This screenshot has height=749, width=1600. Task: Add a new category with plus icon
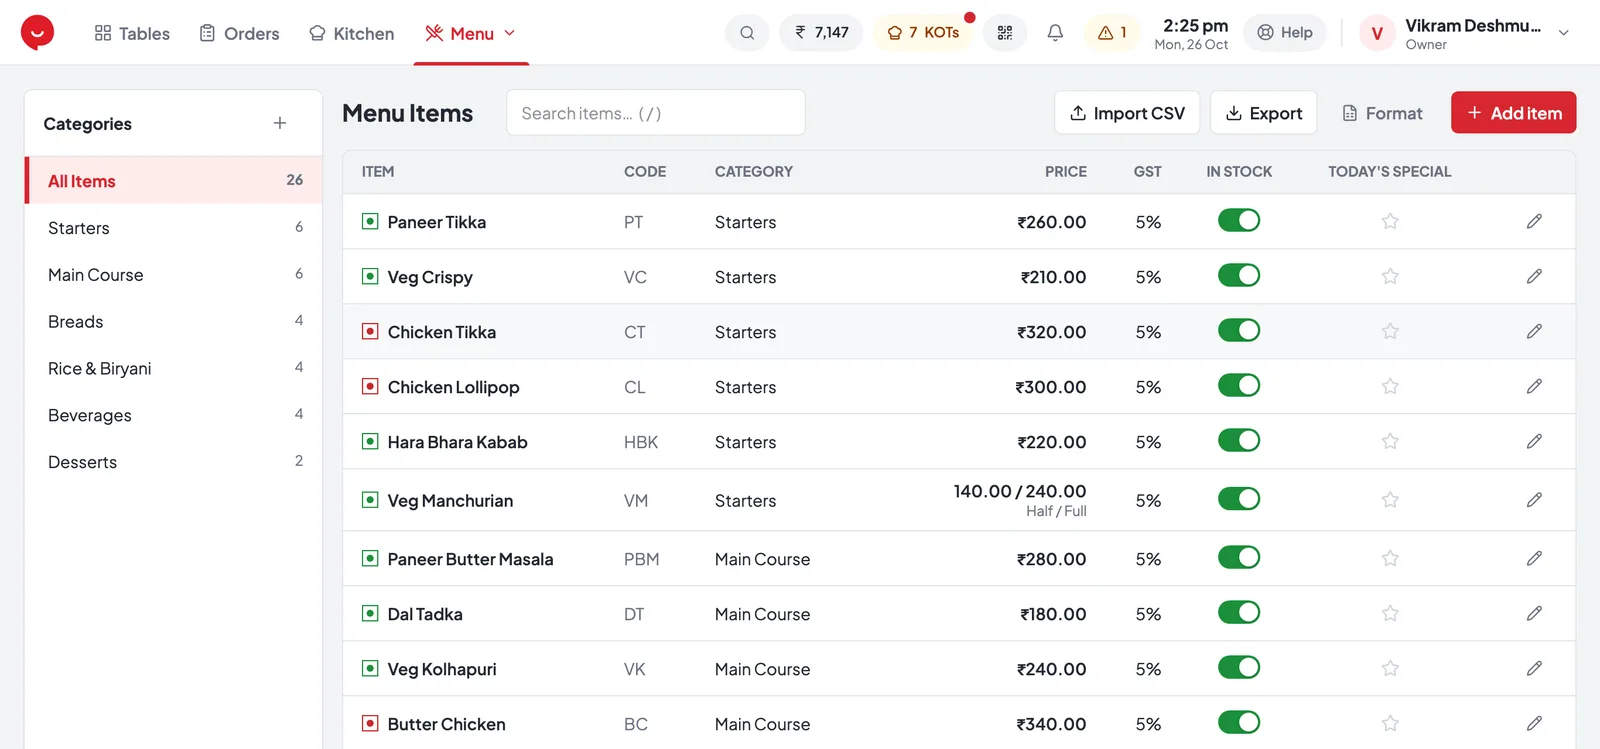[x=280, y=123]
